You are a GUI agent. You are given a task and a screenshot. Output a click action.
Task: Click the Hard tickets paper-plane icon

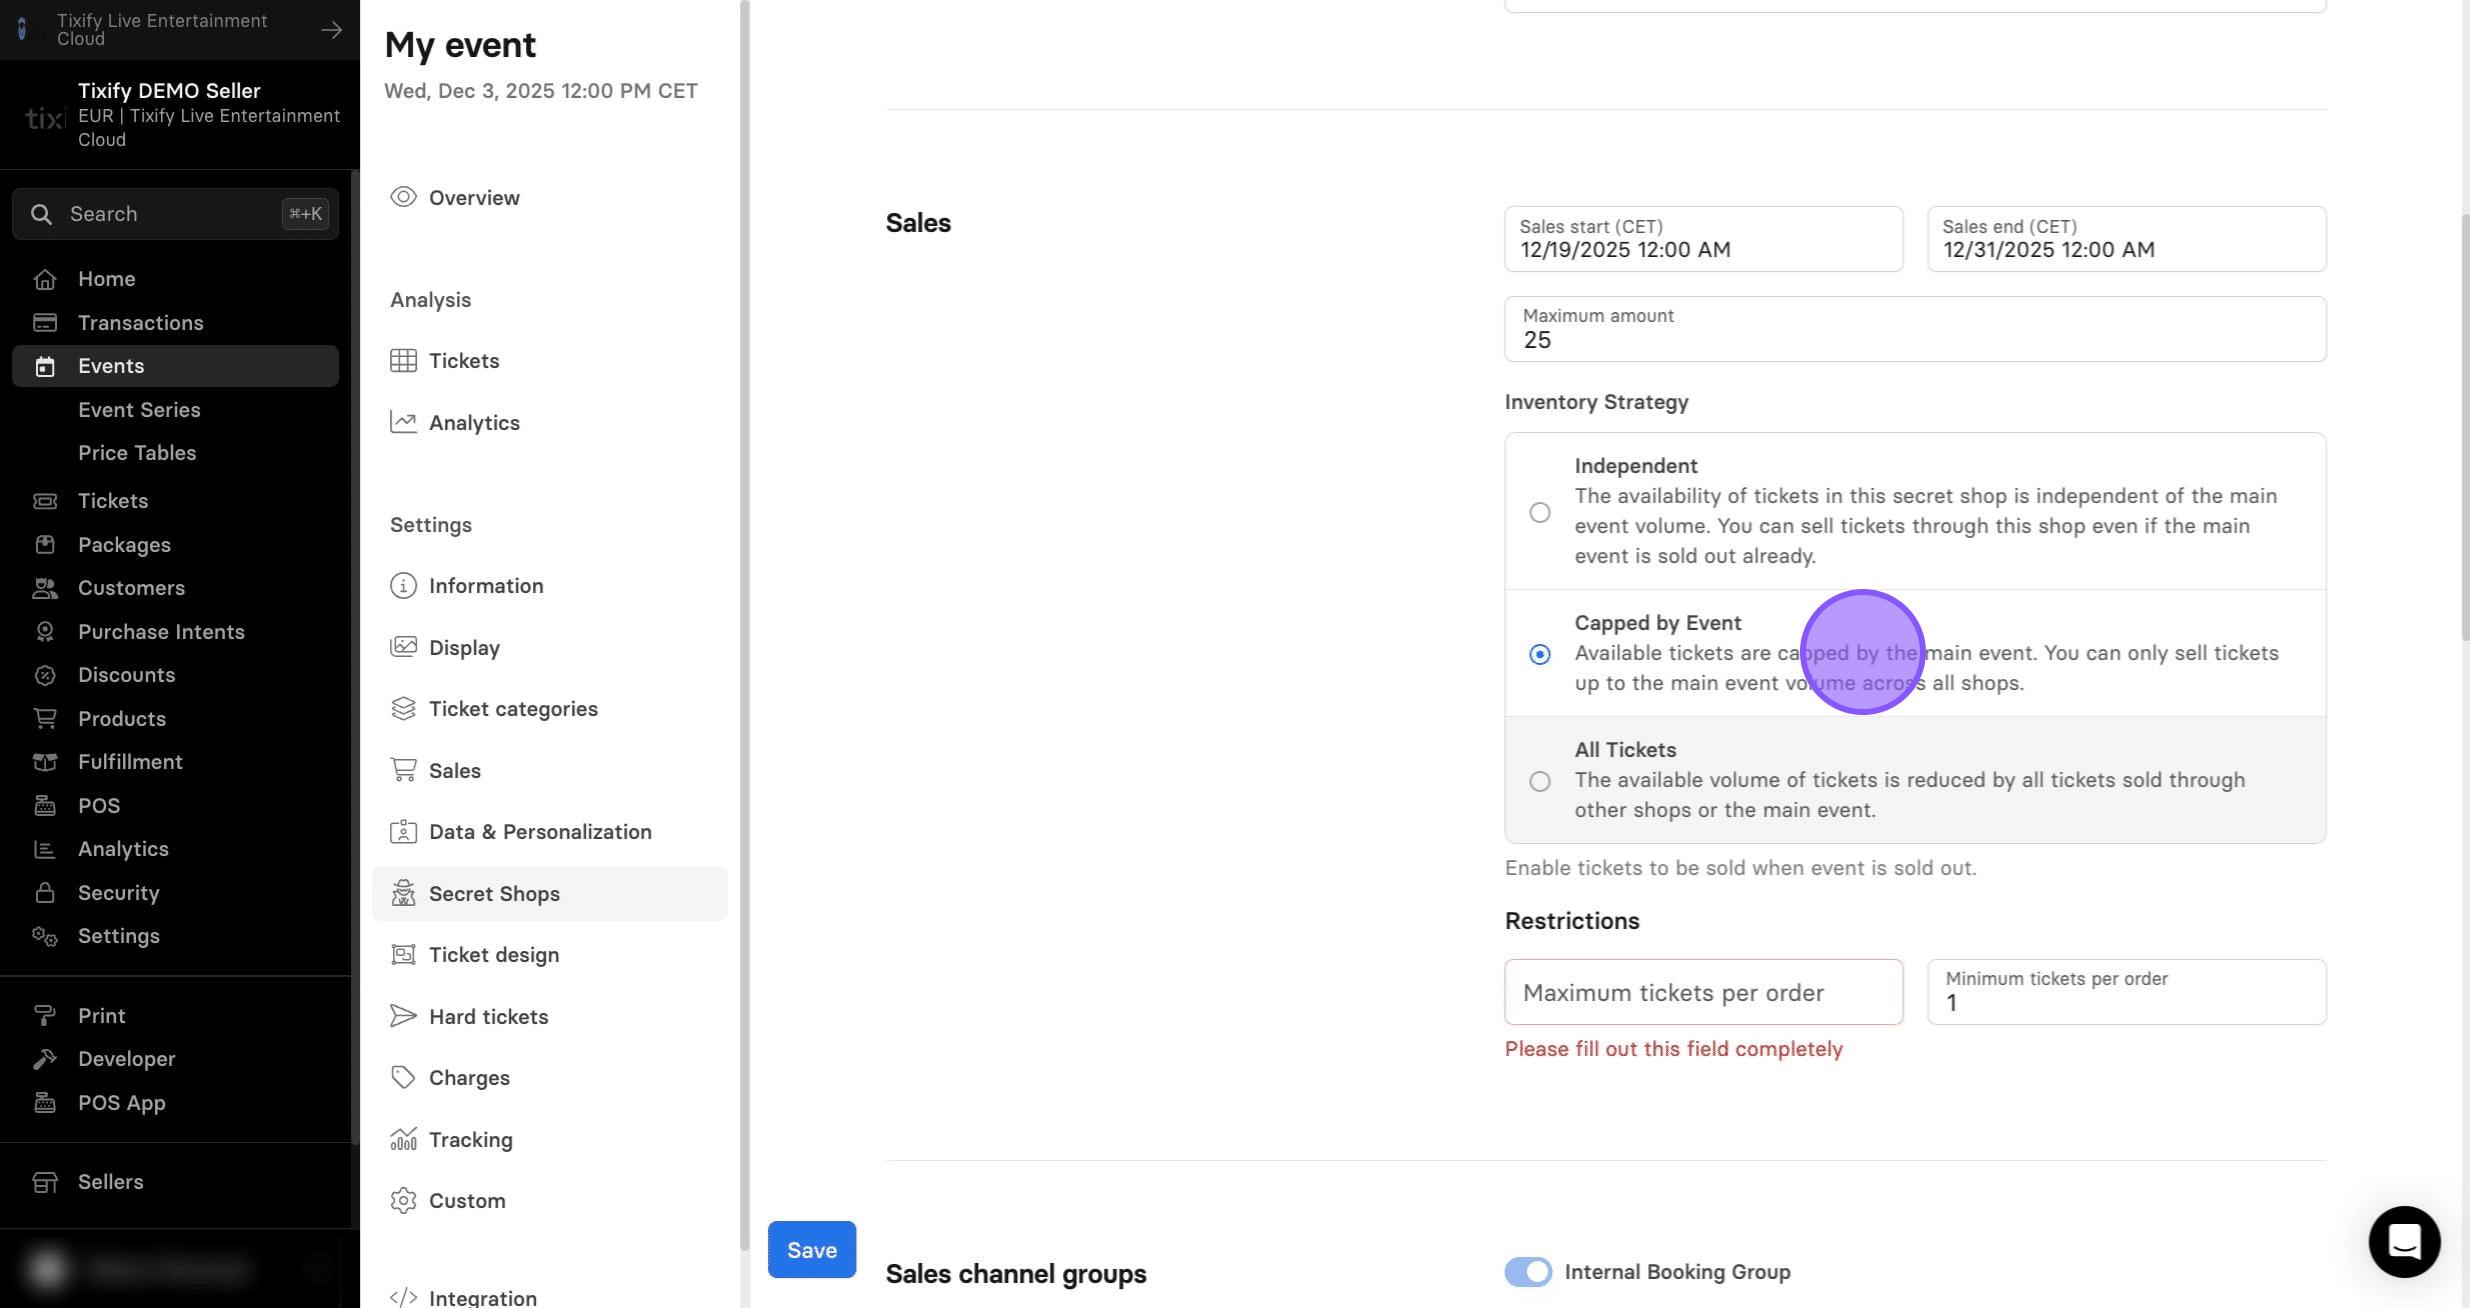point(403,1016)
